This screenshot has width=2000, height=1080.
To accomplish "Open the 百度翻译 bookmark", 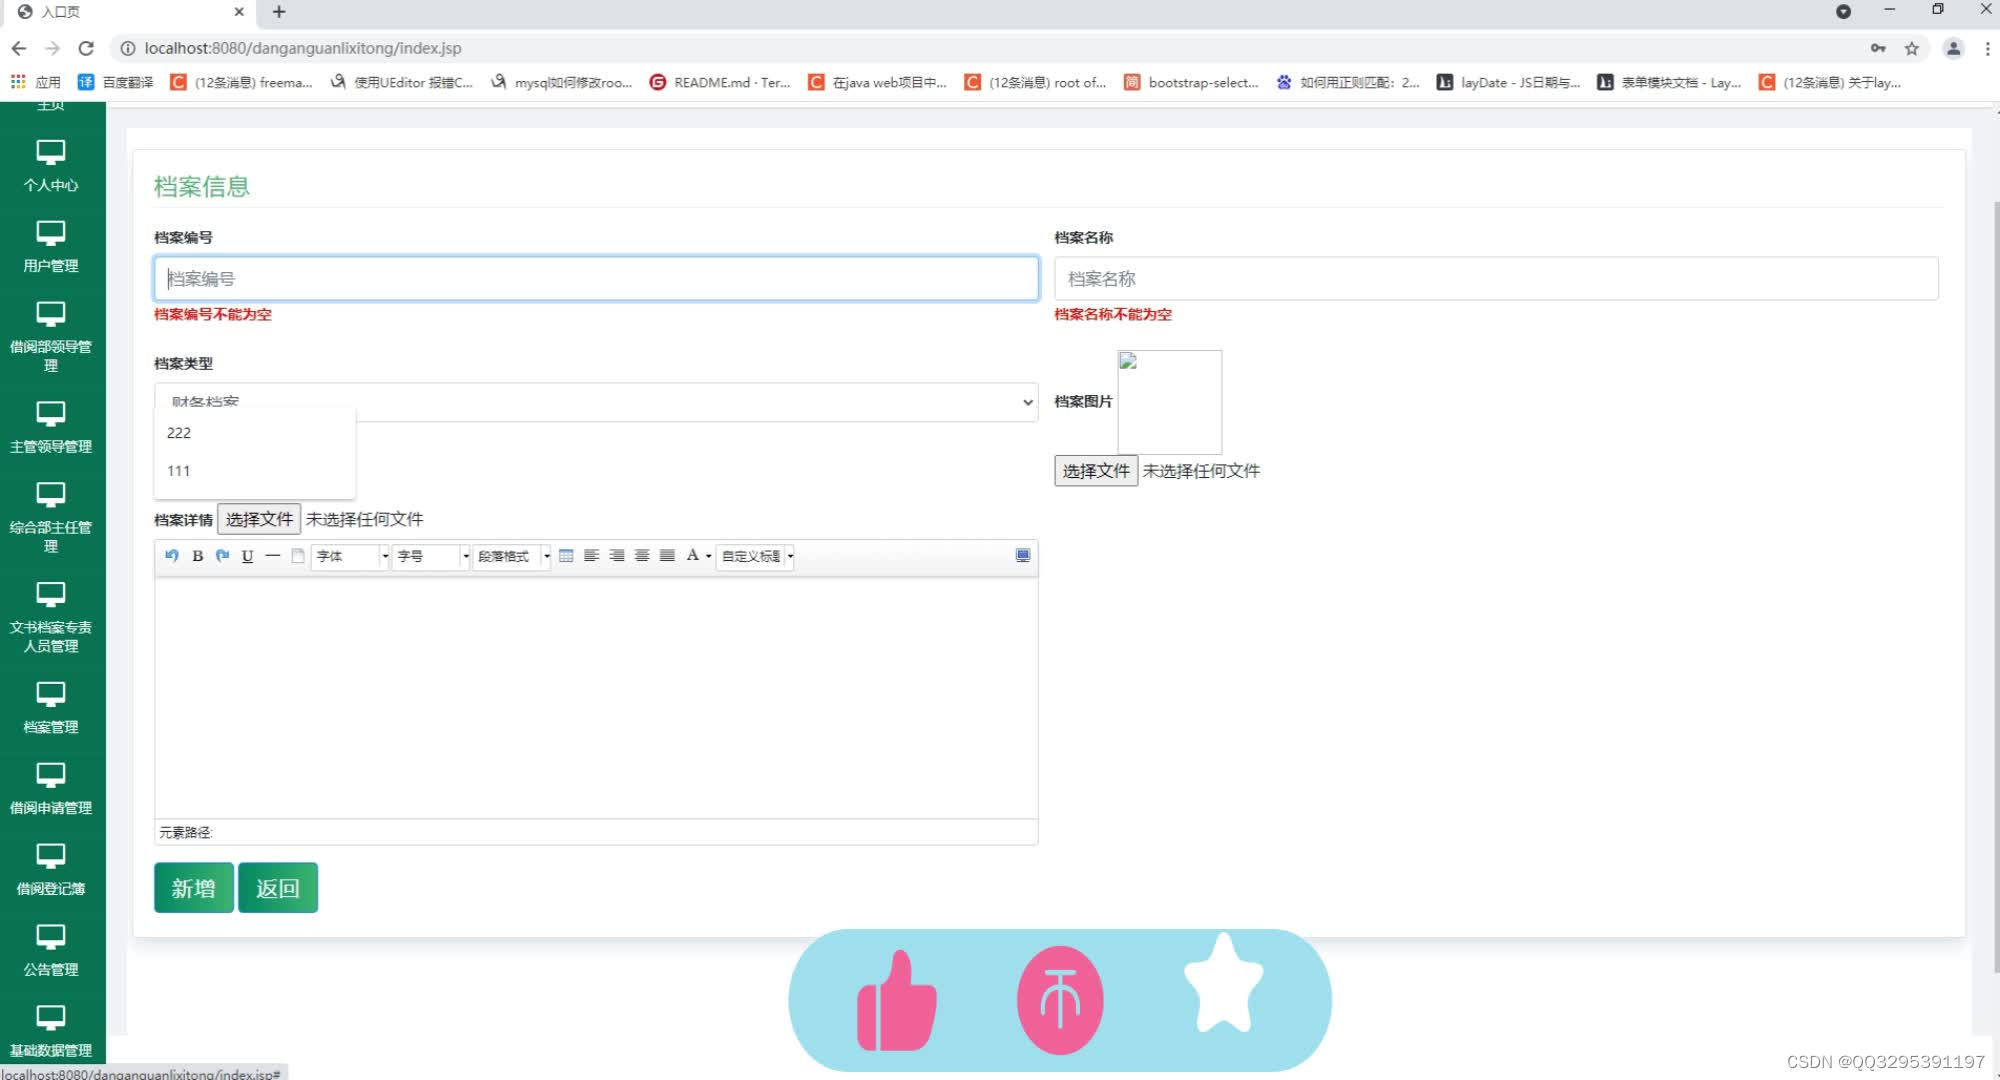I will pyautogui.click(x=116, y=82).
